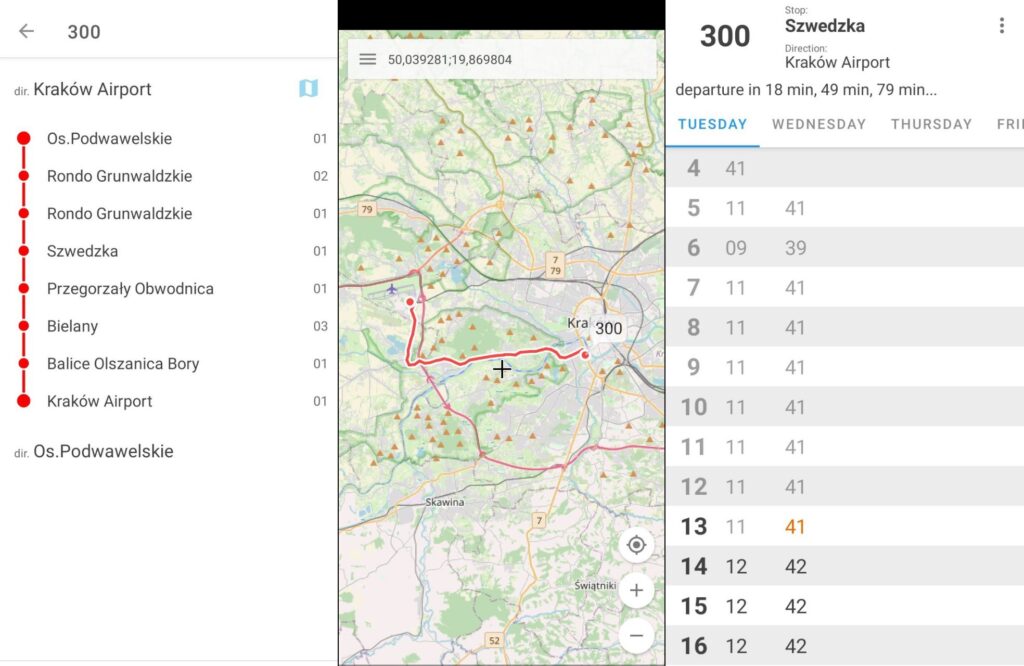
Task: Tap the highlighted 13:41 departure
Action: [795, 527]
